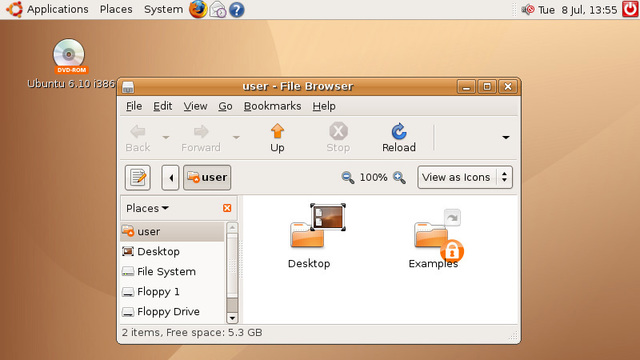Click the zoom in magnifier icon
The width and height of the screenshot is (640, 360).
(x=399, y=178)
